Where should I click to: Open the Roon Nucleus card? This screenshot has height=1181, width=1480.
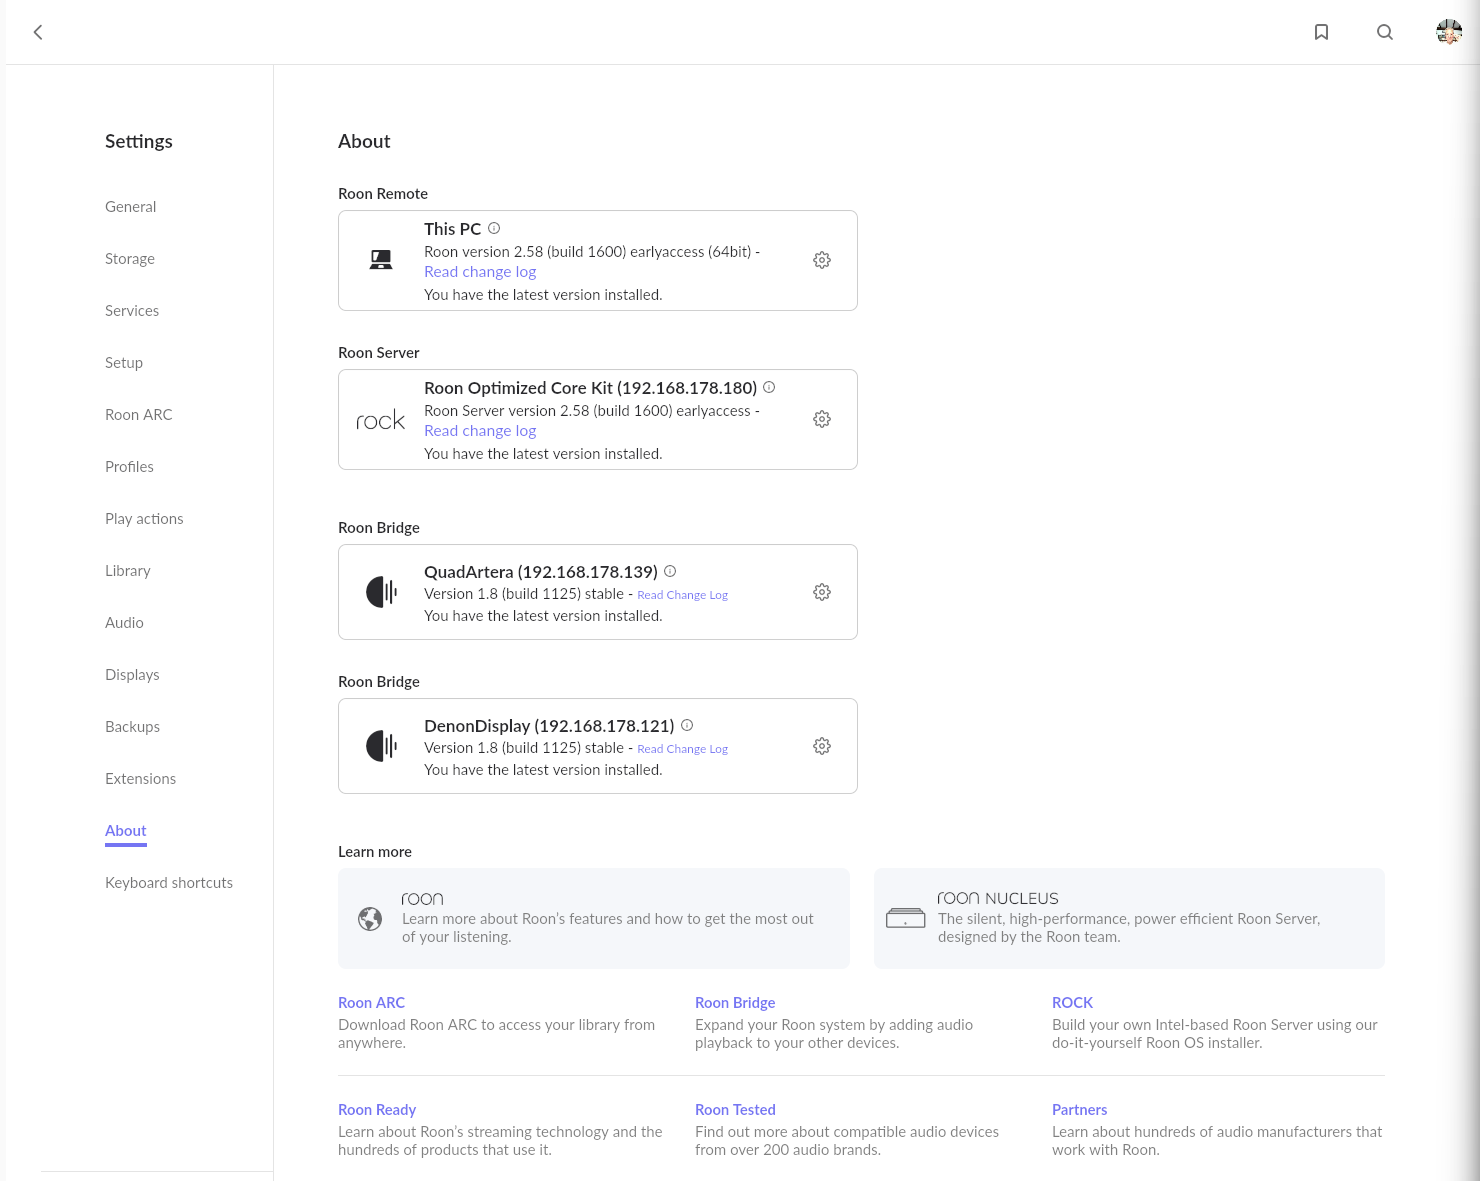click(x=1128, y=918)
